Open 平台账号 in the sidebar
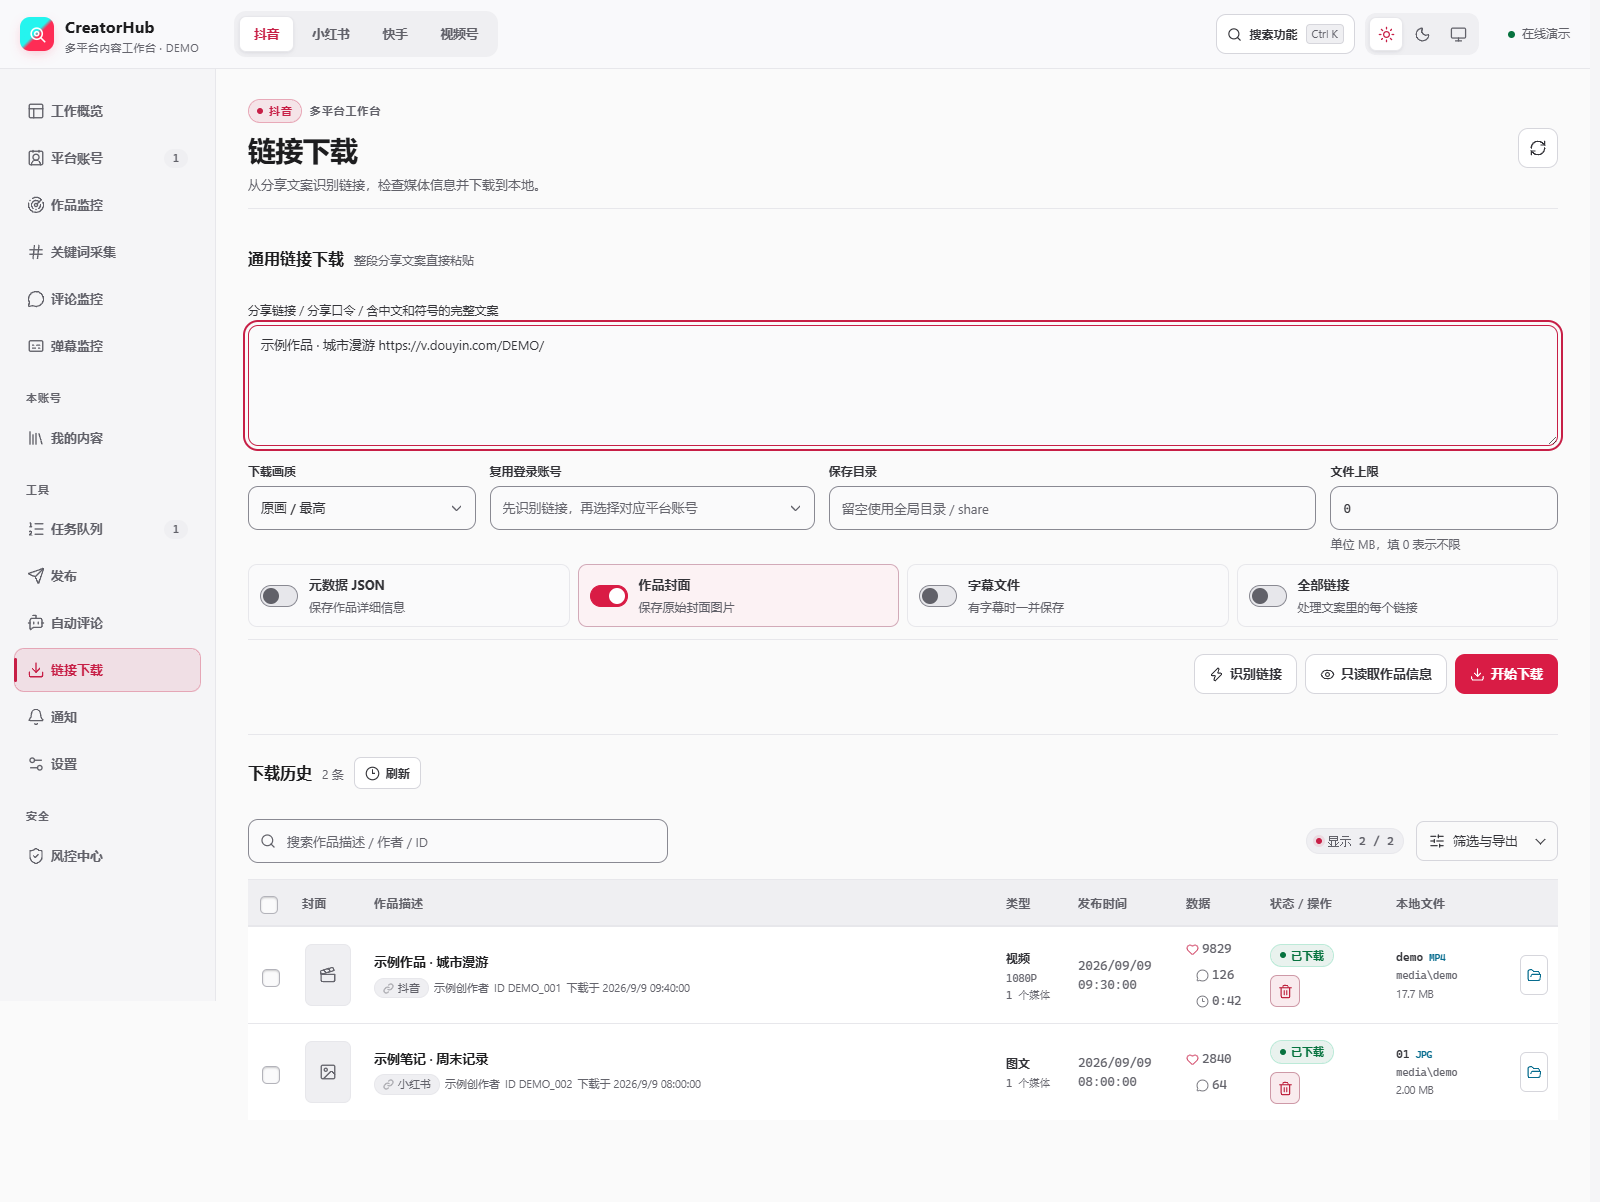Viewport: 1600px width, 1202px height. click(x=107, y=158)
